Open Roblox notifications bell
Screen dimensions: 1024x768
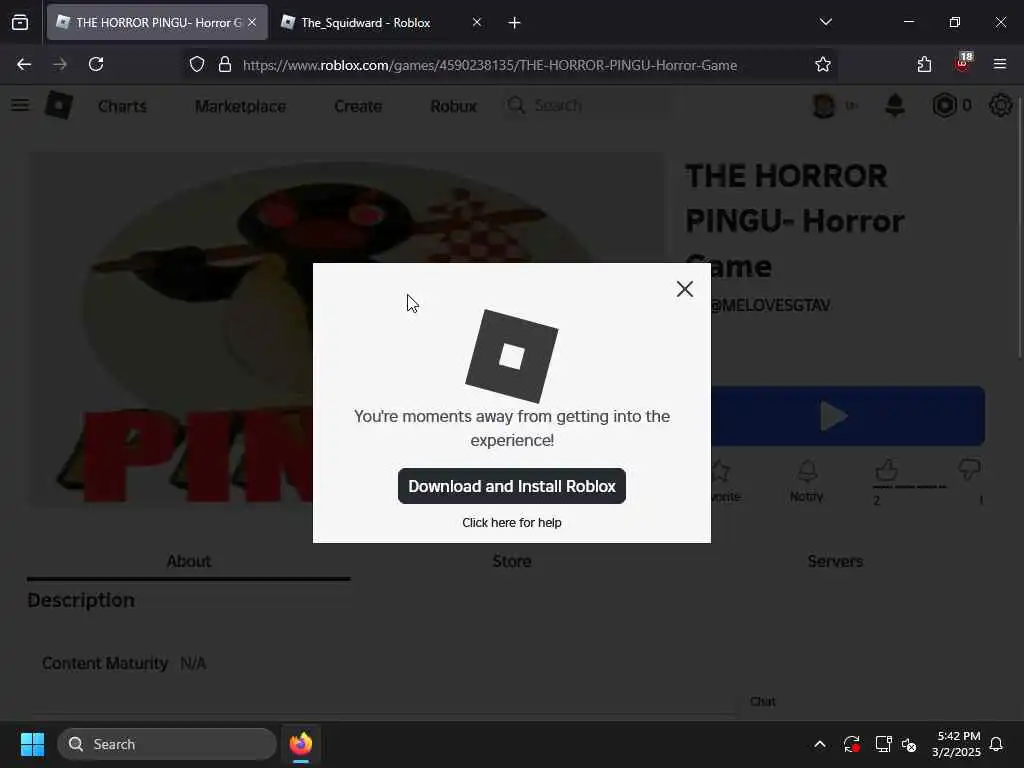point(895,105)
